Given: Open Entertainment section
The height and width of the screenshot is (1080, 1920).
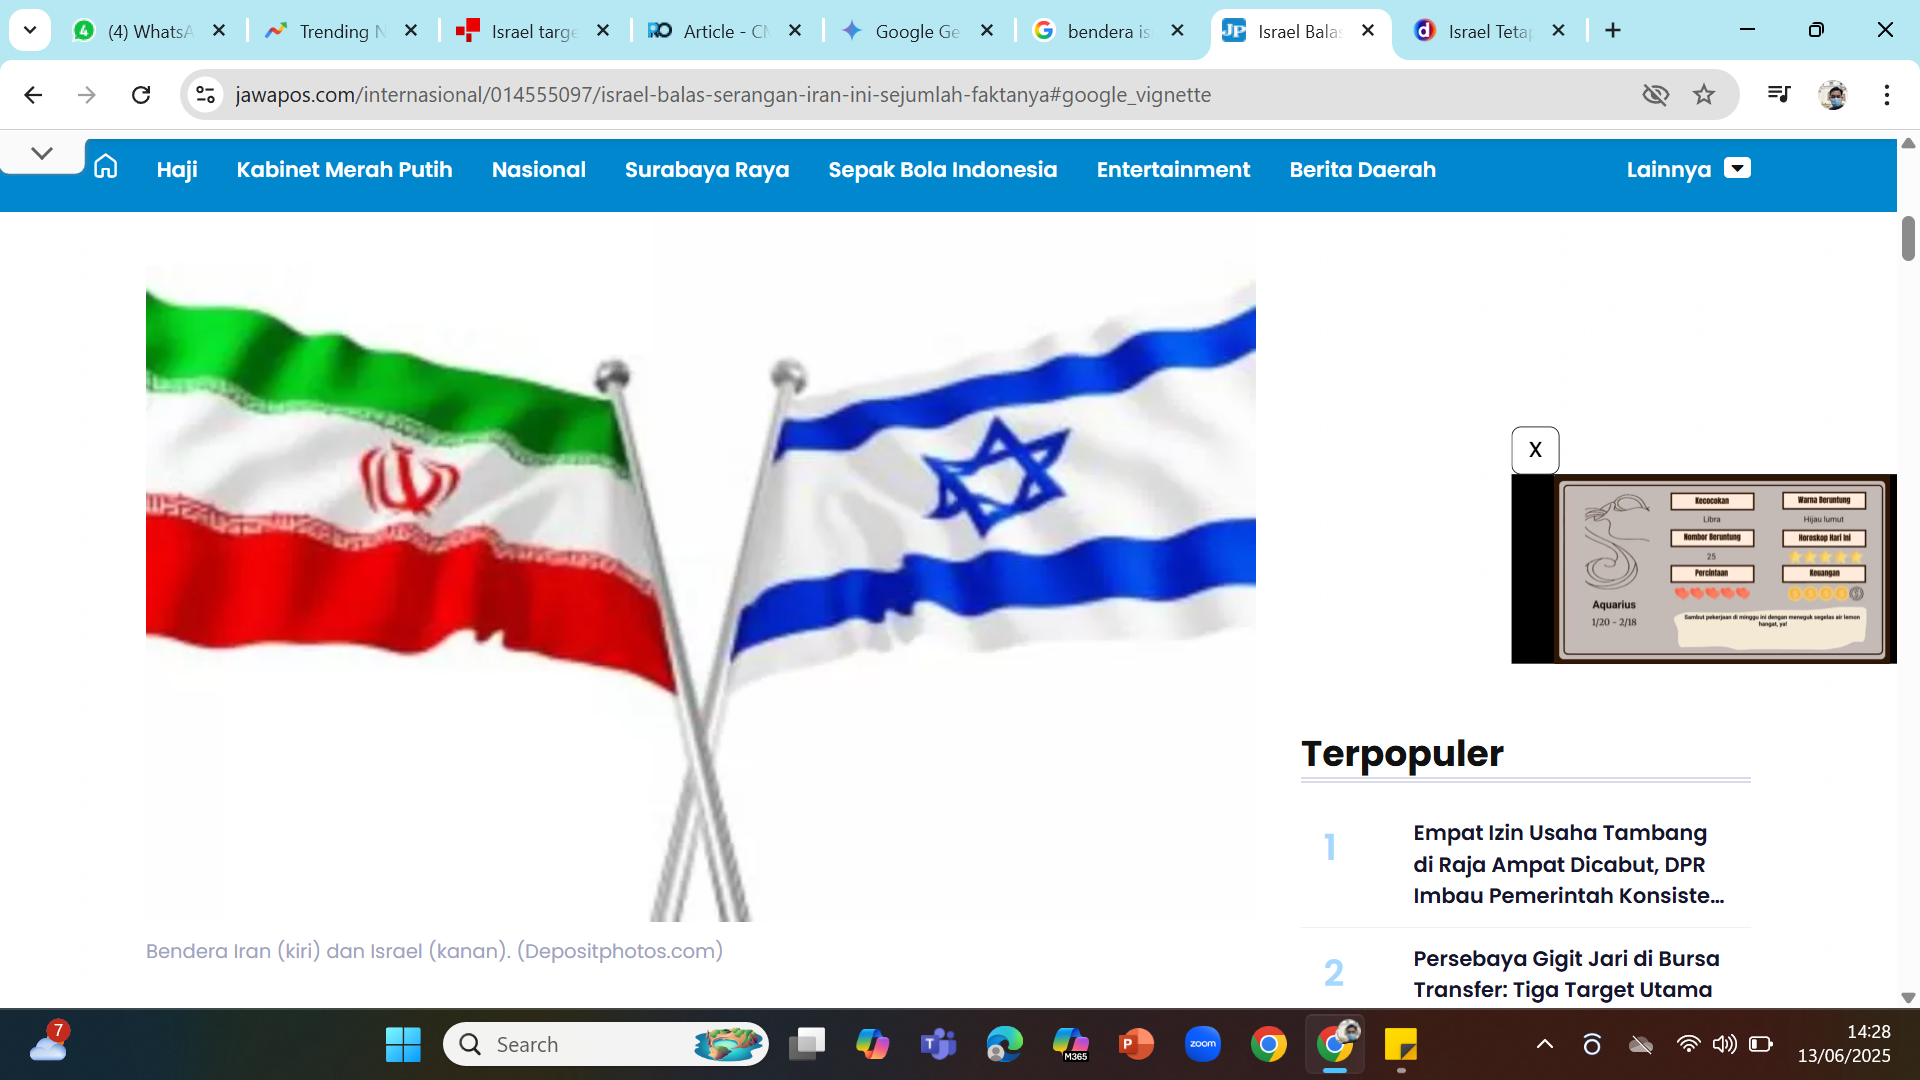Looking at the screenshot, I should point(1173,169).
